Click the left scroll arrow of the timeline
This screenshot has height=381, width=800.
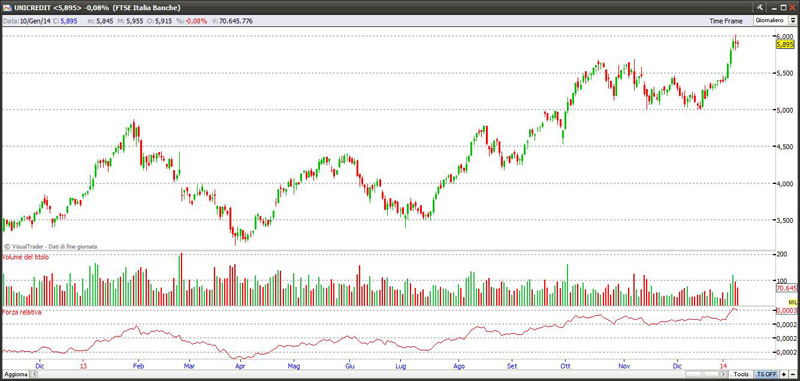pos(35,374)
